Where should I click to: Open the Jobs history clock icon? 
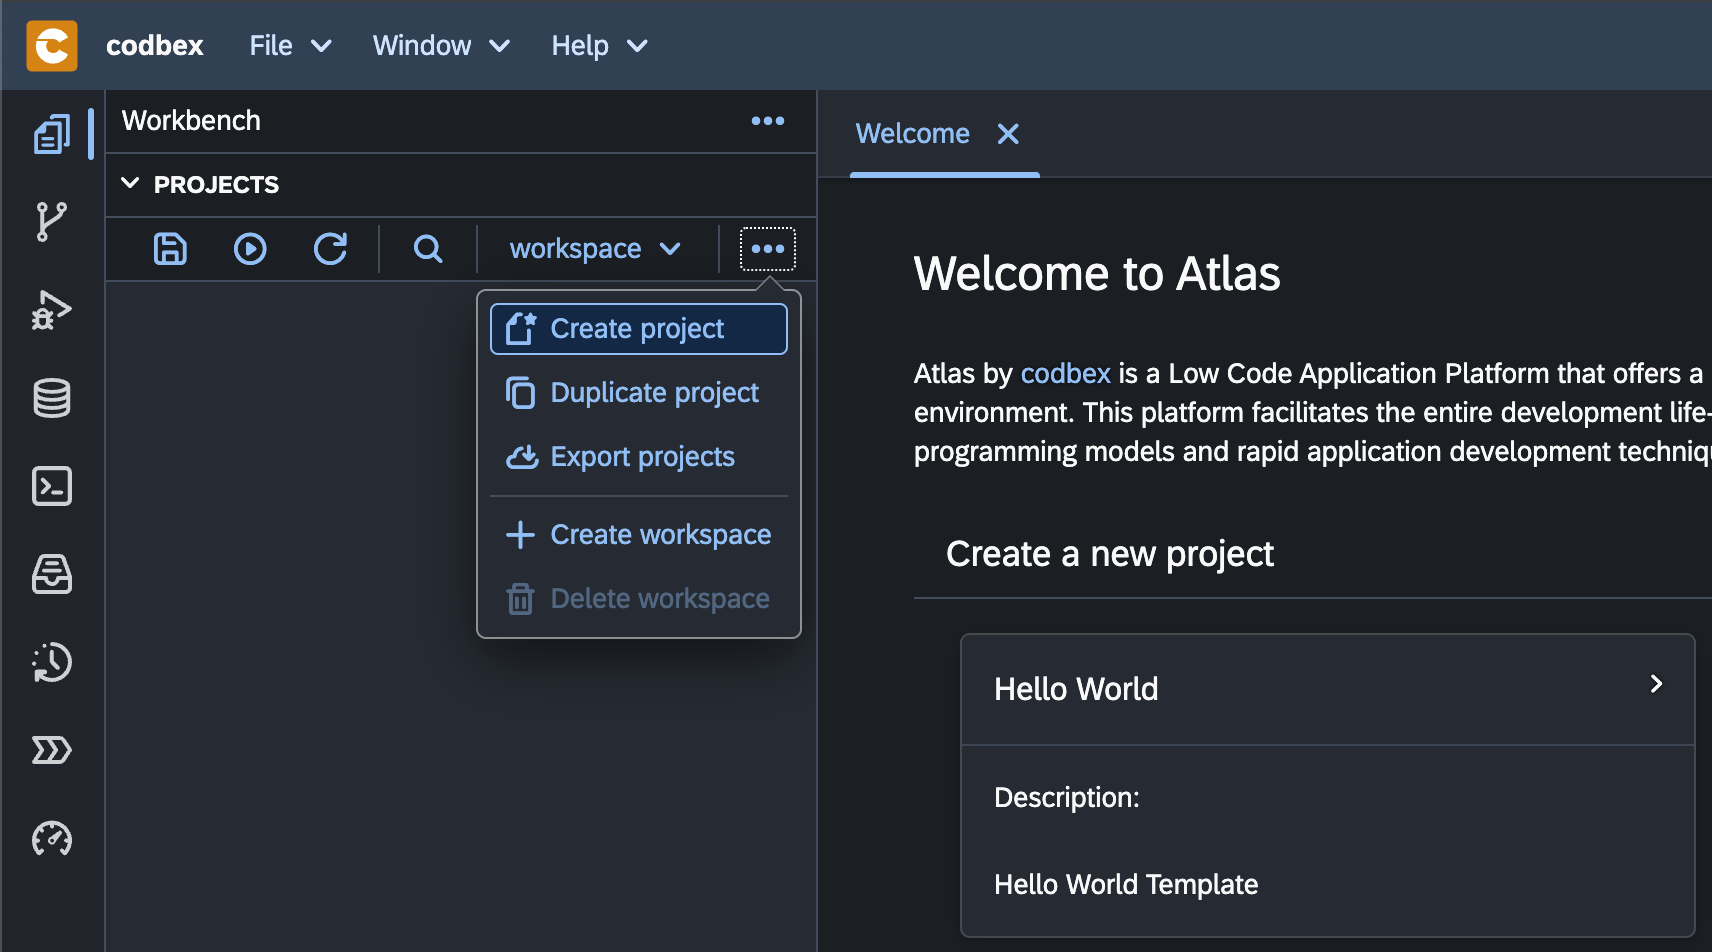52,662
